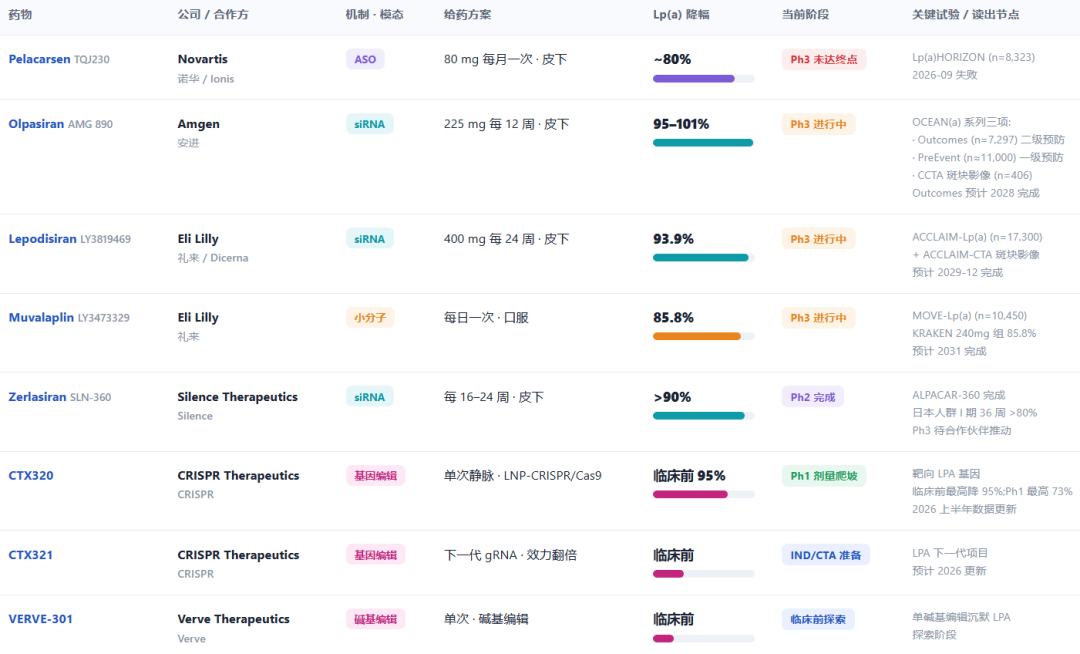
Task: Click the siRNA tag in Lepodisiran row
Action: (369, 239)
